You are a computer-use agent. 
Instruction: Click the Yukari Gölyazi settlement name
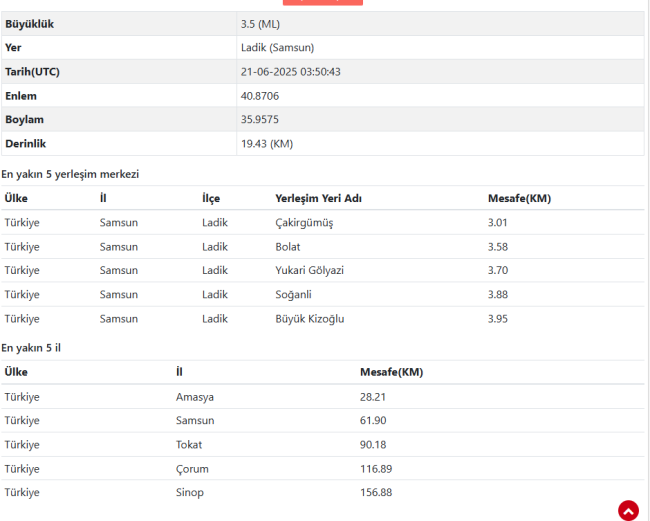coord(312,270)
